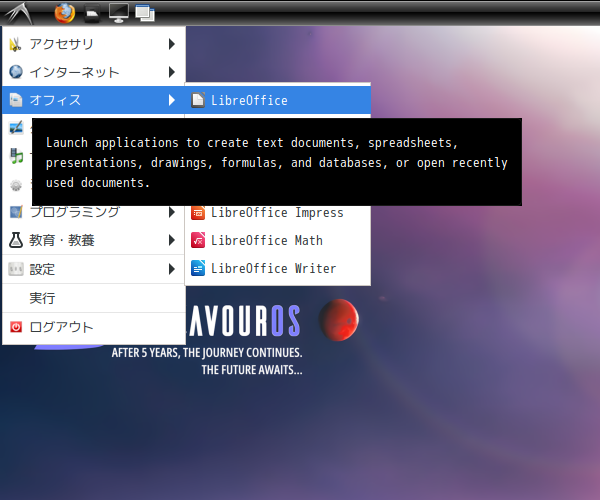Image resolution: width=600 pixels, height=500 pixels.
Task: Click the graphics category icon below オフィス
Action: point(16,128)
